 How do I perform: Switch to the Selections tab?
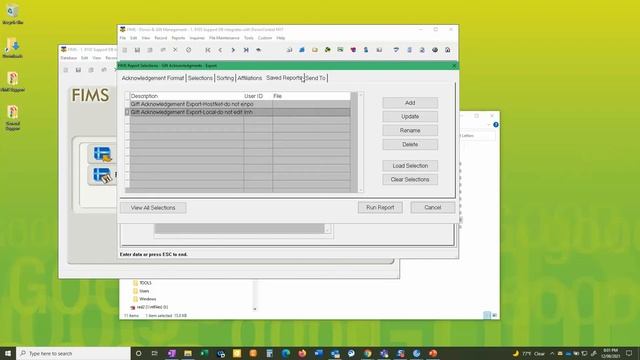pos(200,78)
